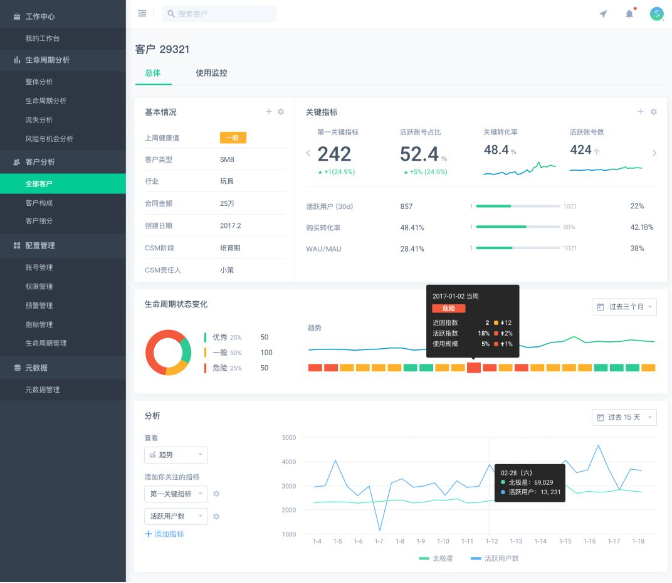
Task: Toggle the 北极星 series in chart legend
Action: click(x=435, y=558)
